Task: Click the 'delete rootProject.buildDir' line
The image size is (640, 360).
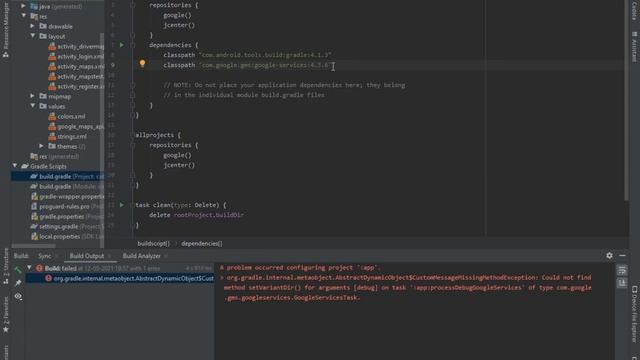Action: (x=196, y=215)
